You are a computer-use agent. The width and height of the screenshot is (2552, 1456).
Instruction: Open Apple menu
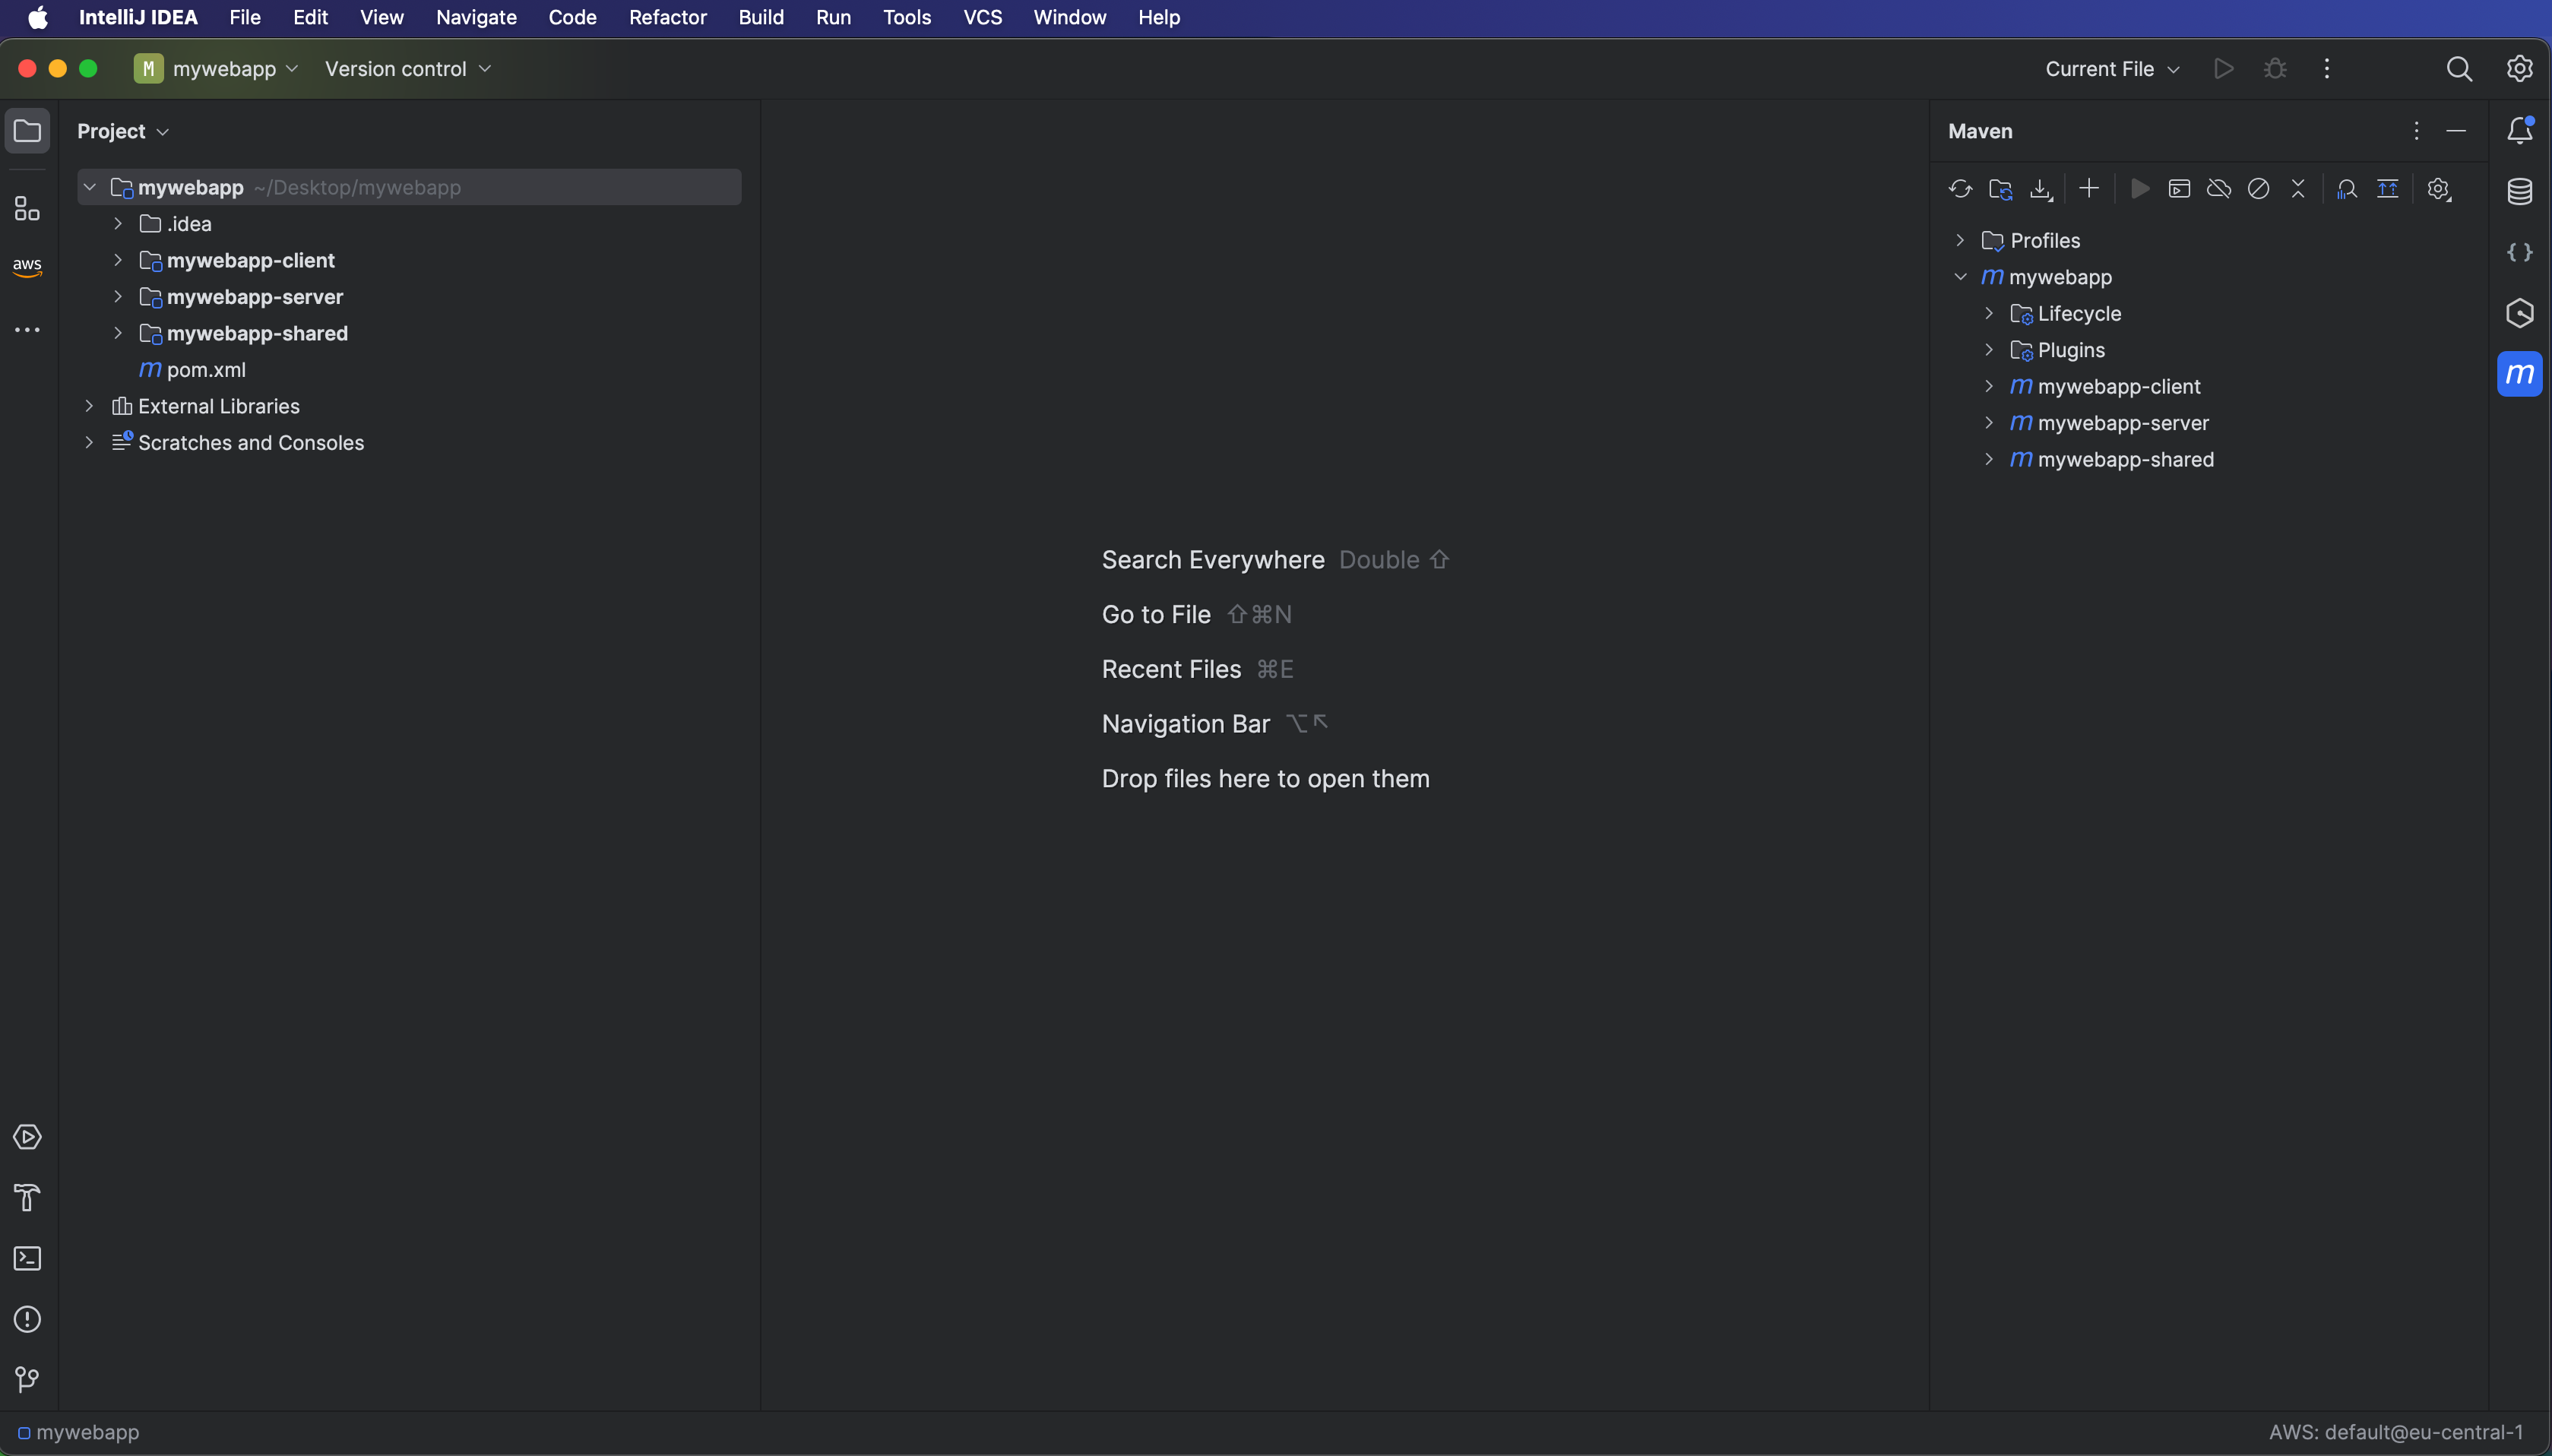tap(38, 17)
